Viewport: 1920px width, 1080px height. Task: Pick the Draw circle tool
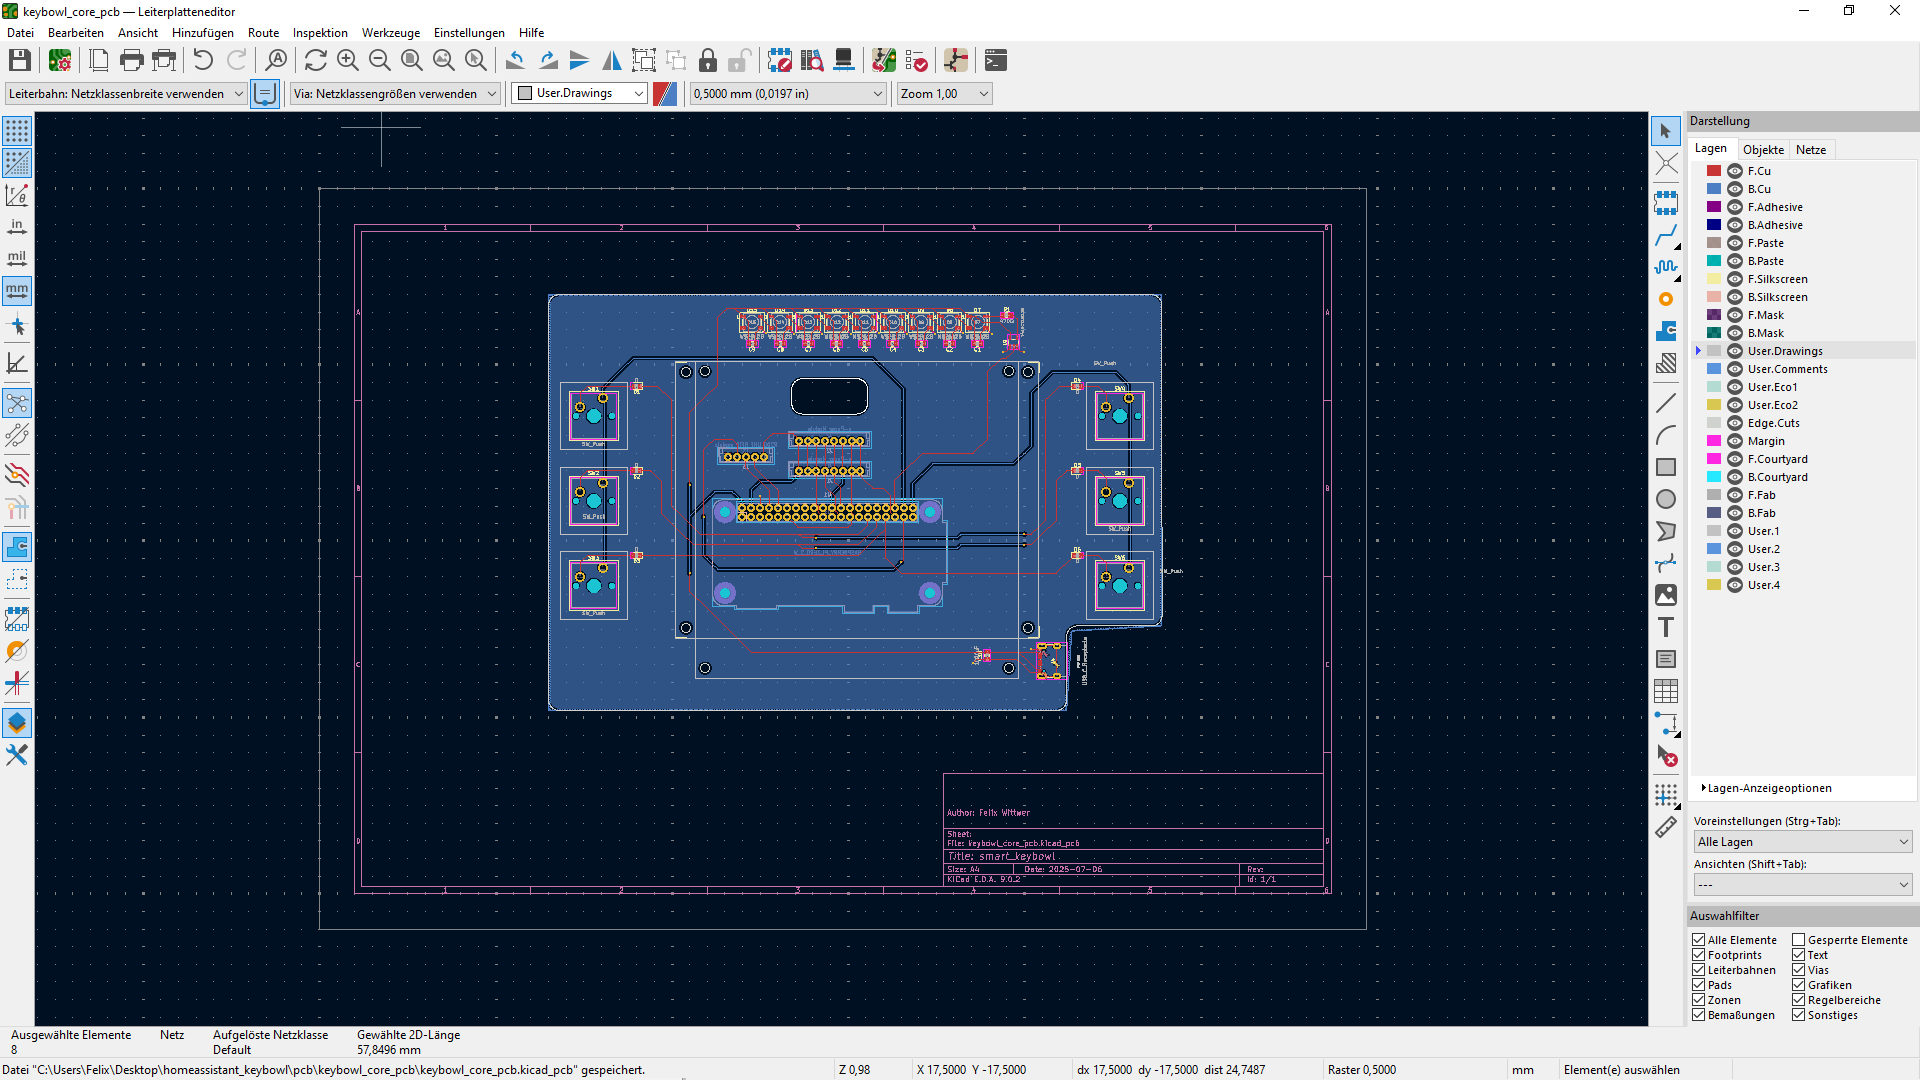point(1665,499)
